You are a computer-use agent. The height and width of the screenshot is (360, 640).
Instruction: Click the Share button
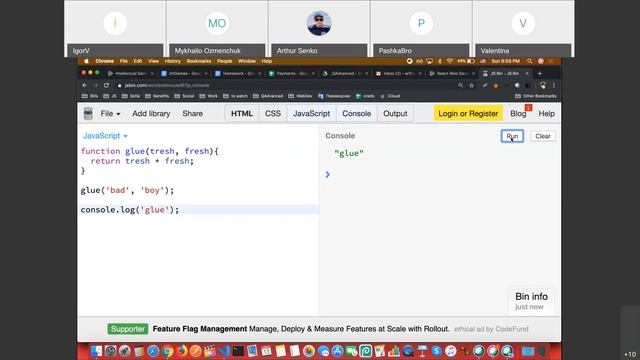pyautogui.click(x=192, y=113)
